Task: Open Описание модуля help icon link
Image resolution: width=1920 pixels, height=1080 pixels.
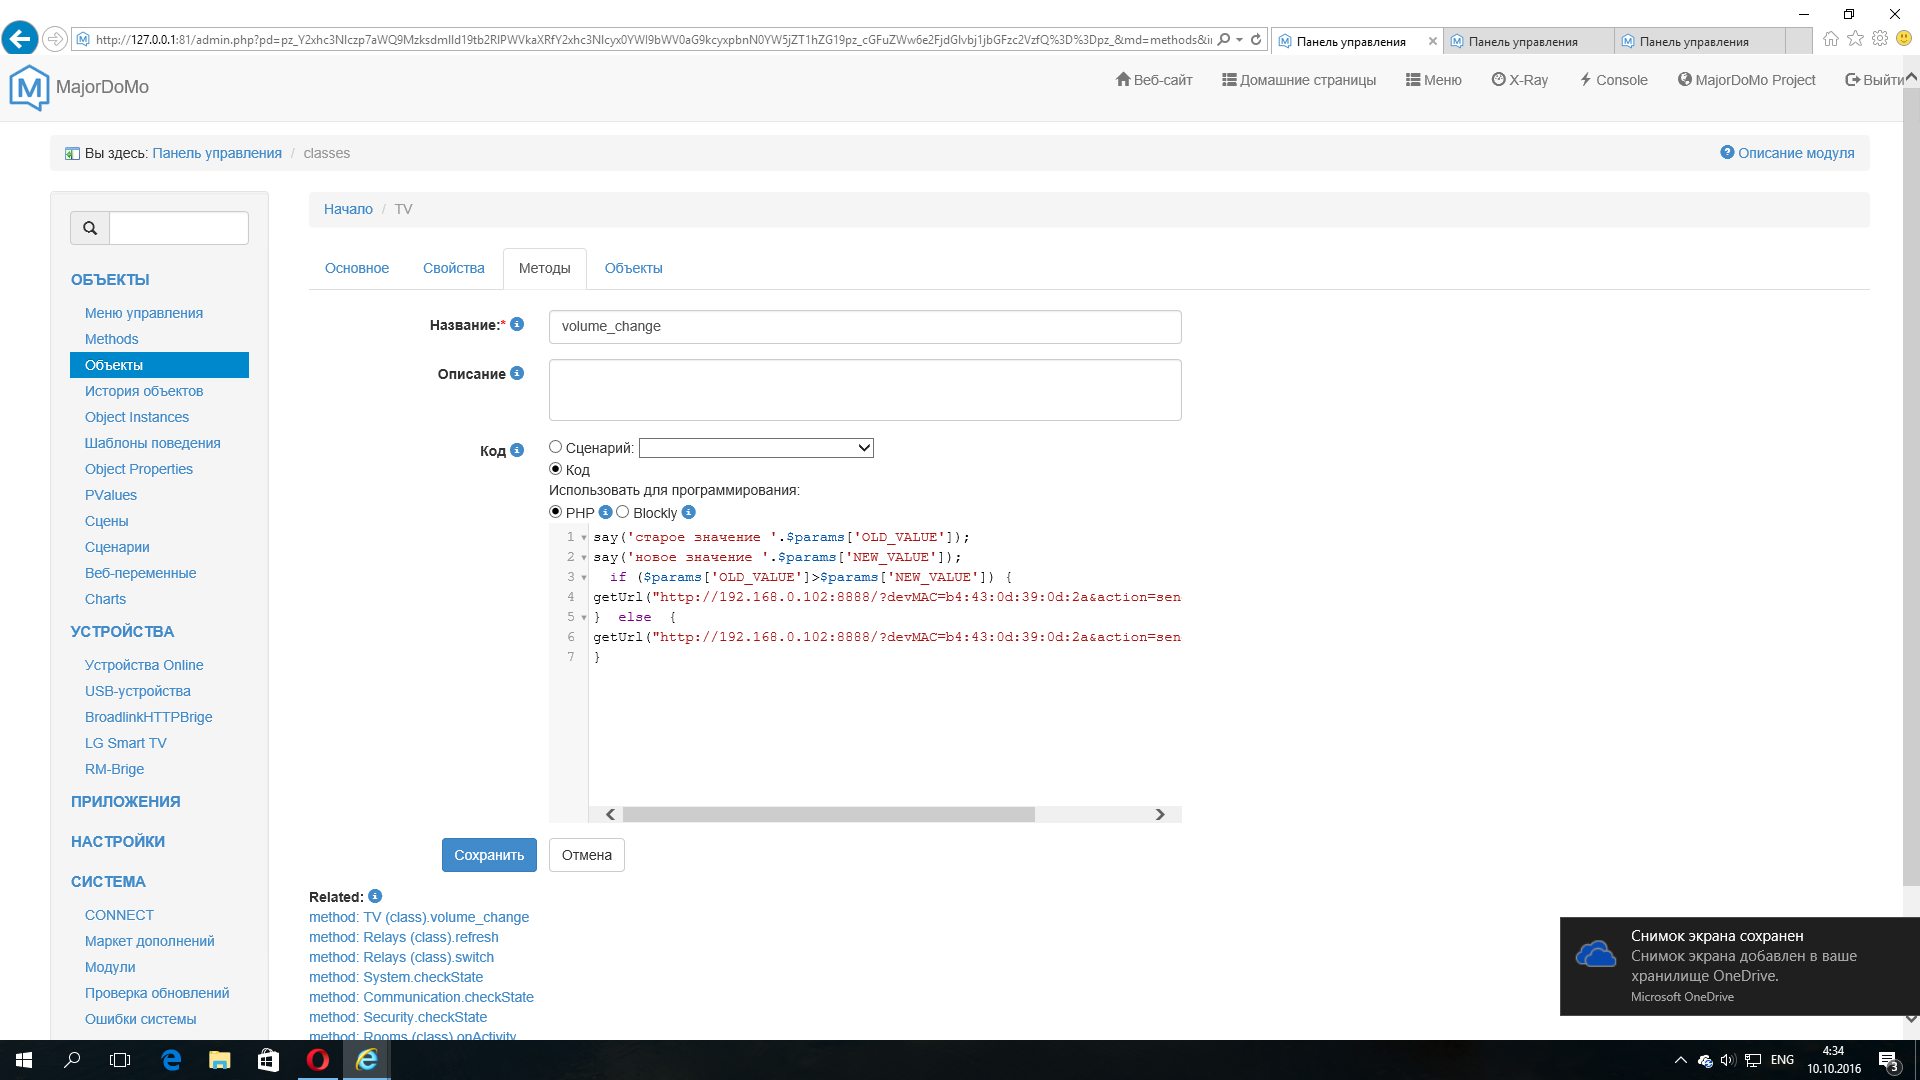Action: (1726, 152)
